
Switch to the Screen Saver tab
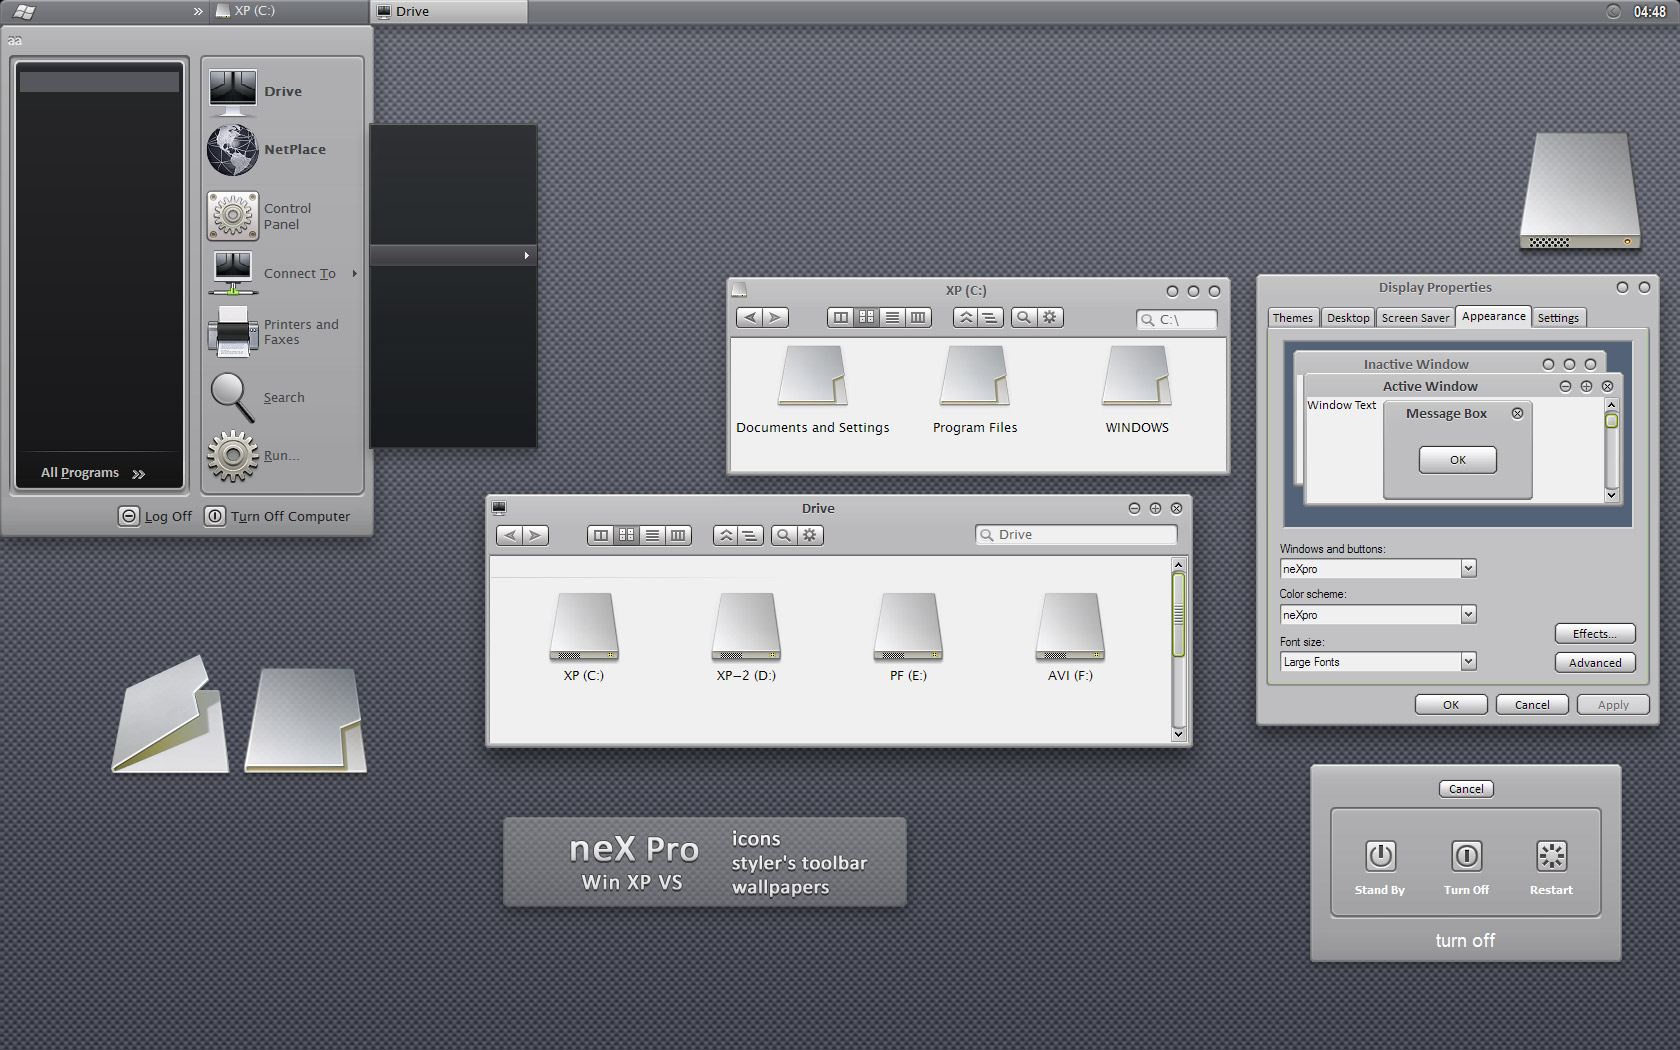pos(1415,318)
